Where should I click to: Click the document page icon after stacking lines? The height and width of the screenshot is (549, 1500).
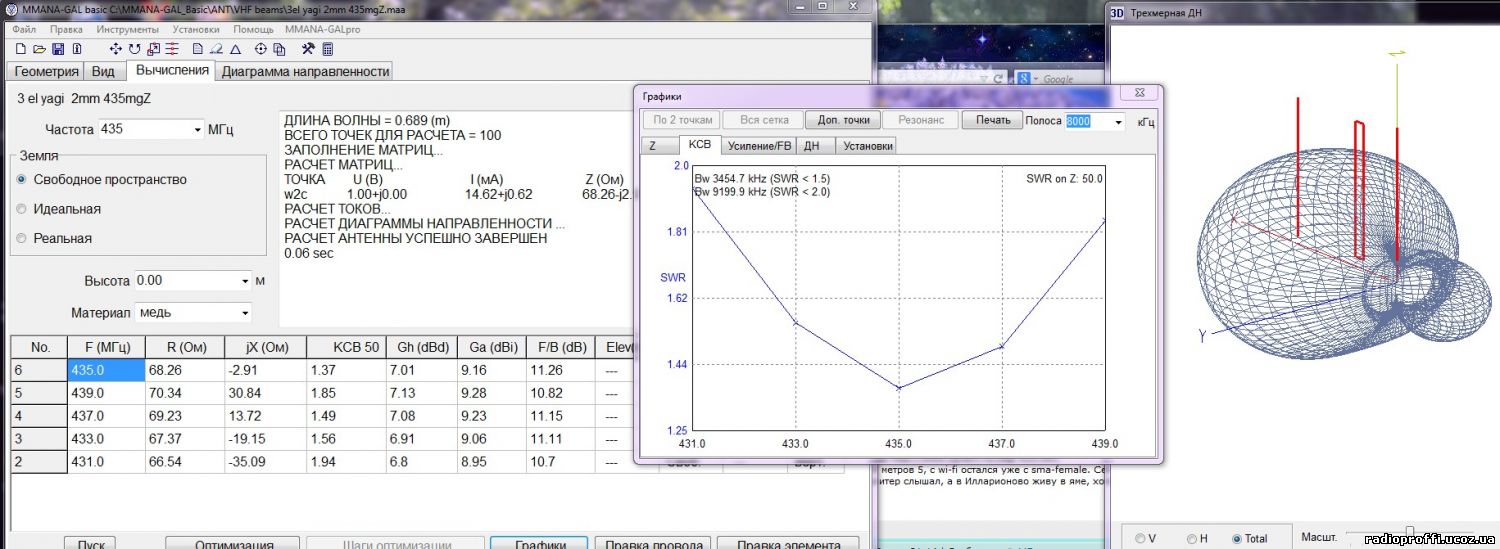tap(198, 49)
